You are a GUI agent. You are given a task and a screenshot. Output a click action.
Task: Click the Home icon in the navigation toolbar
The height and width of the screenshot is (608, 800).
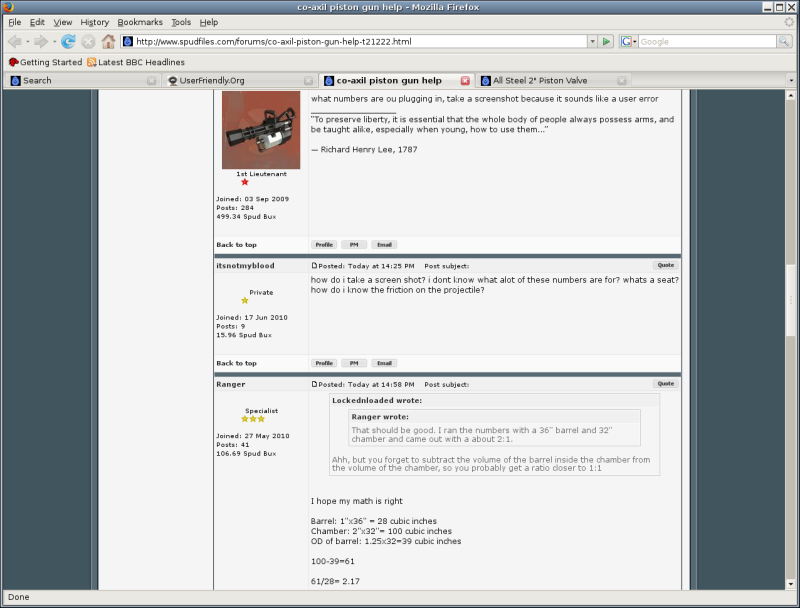coord(108,42)
